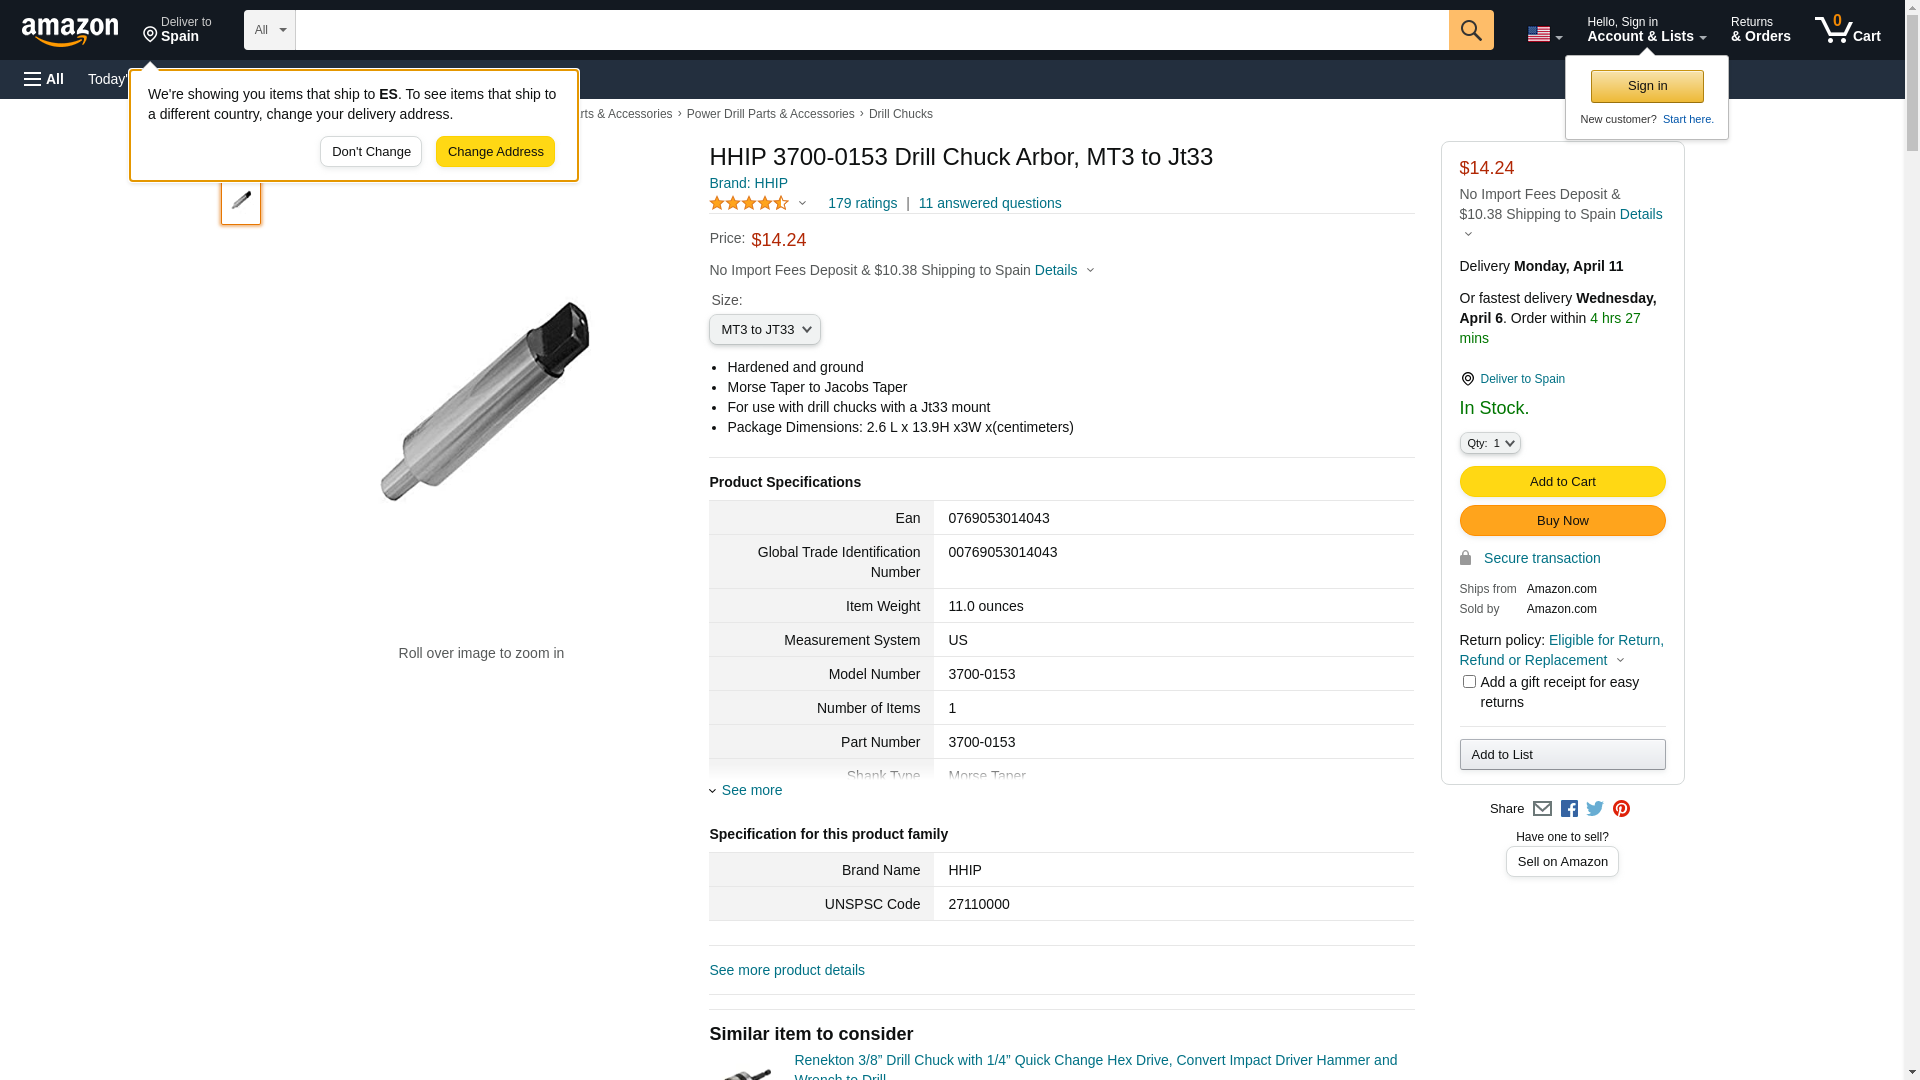This screenshot has width=1920, height=1080.
Task: Click the Amazon search input field
Action: (x=871, y=30)
